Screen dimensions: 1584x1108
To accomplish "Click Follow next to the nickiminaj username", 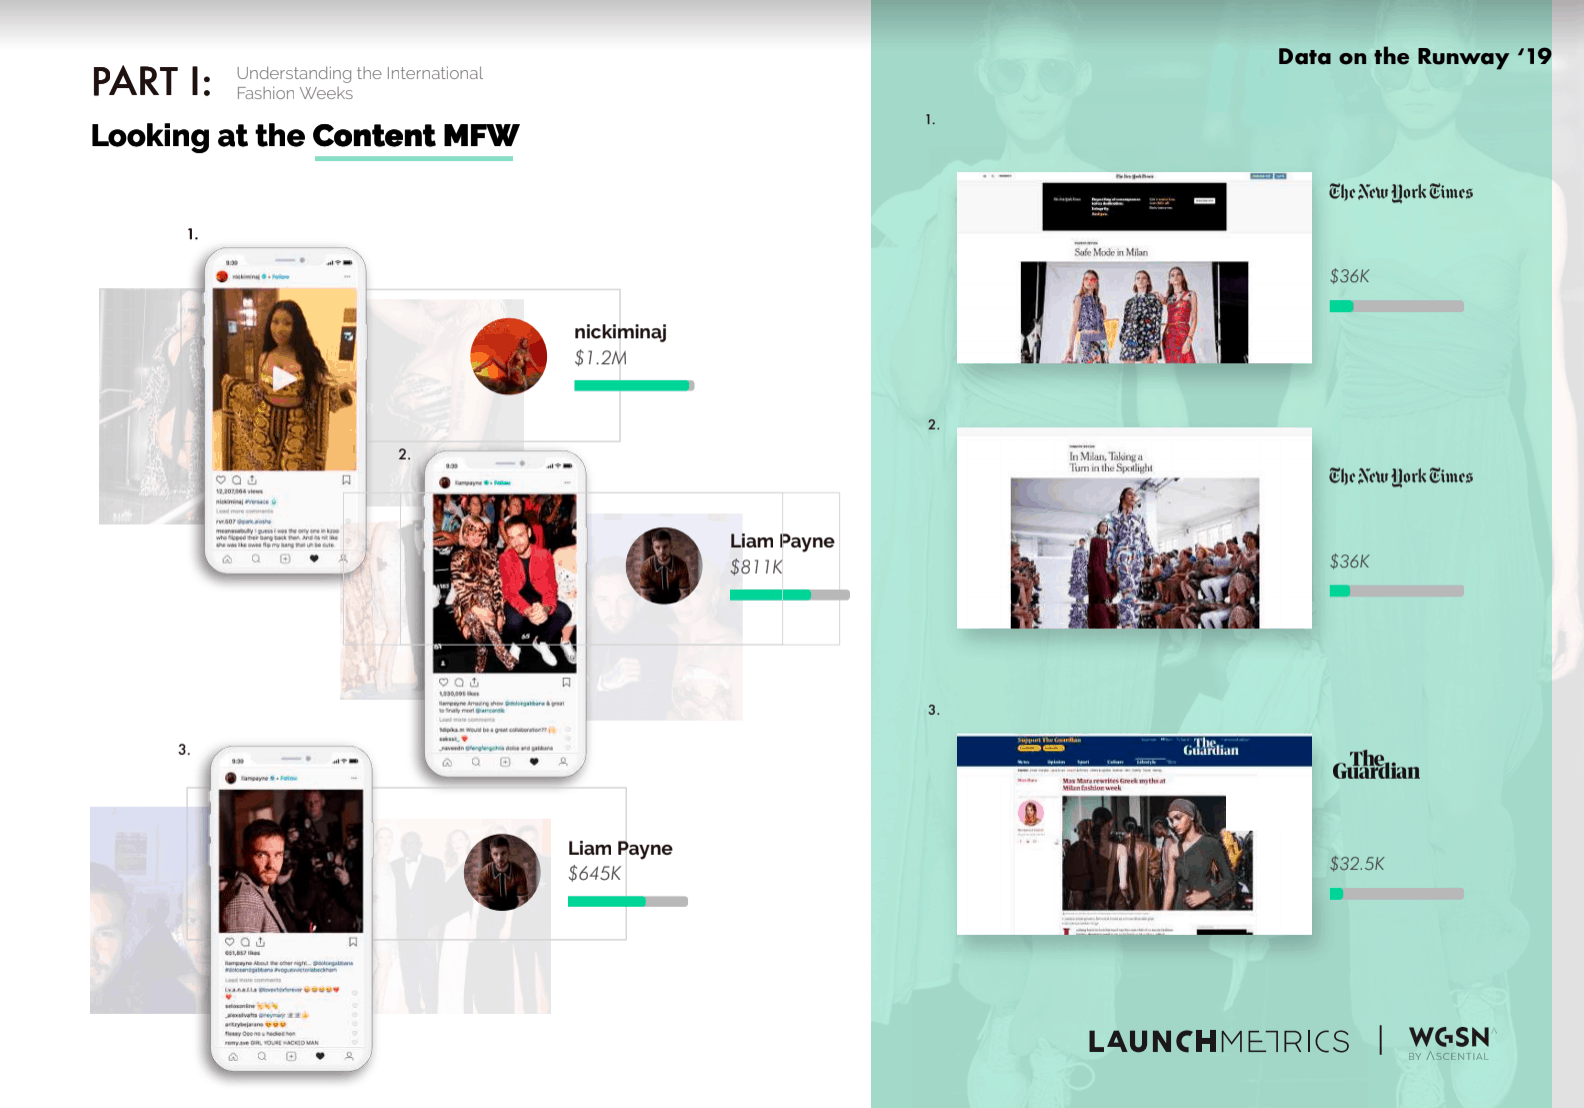I will [x=282, y=276].
